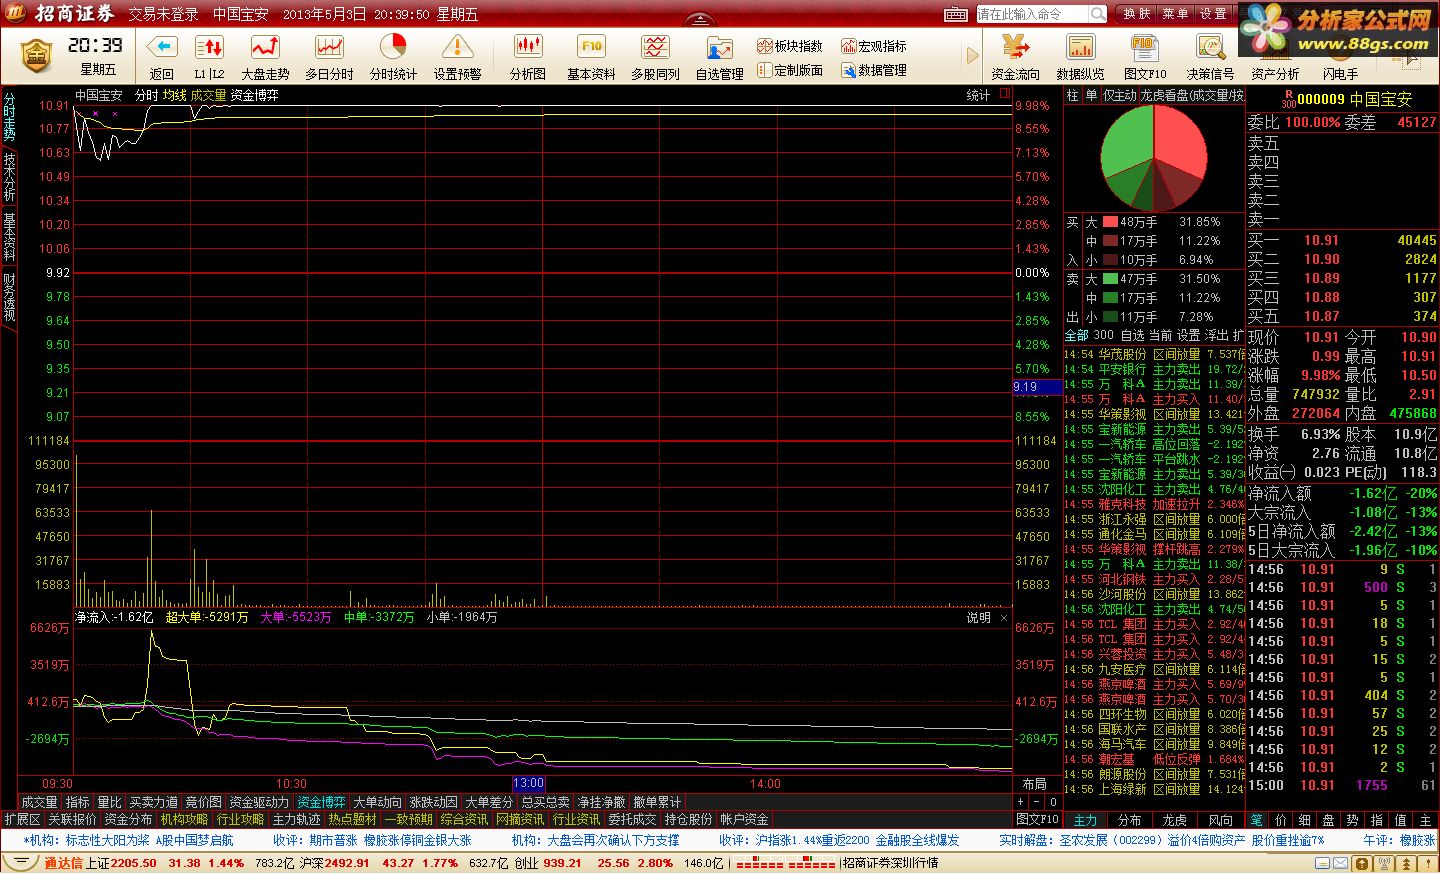Open 资金流向 capital flow icon
The width and height of the screenshot is (1440, 873).
click(1015, 47)
